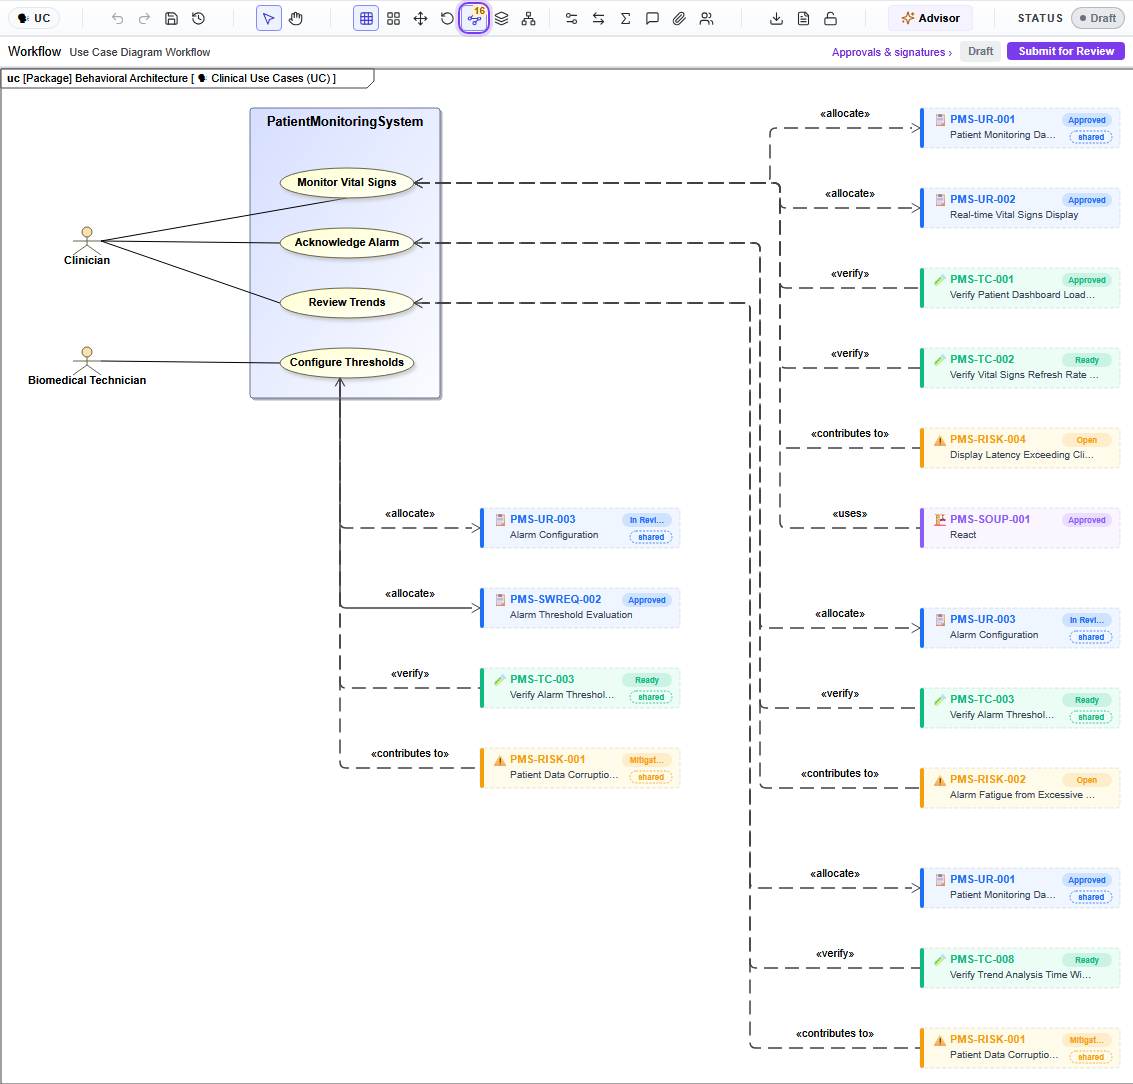Click the four-way move arrows icon

click(421, 19)
